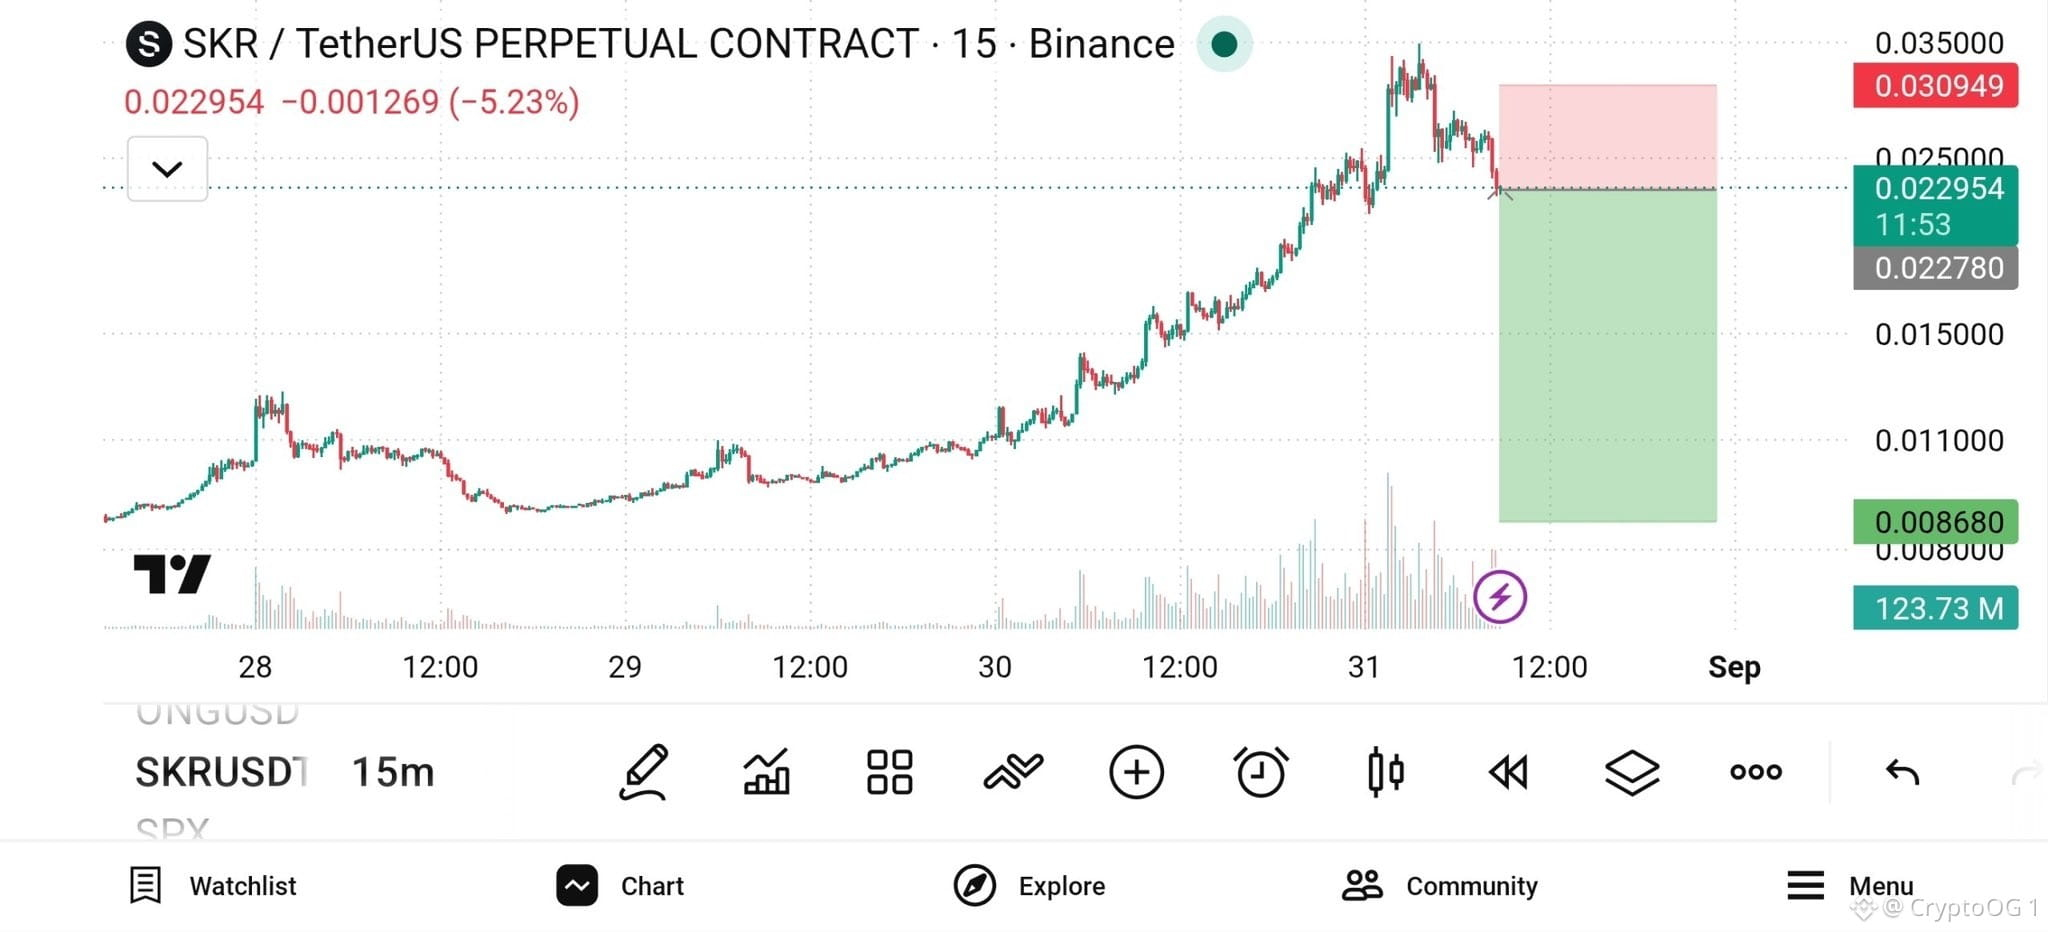Open more options three-dots icon
Image resolution: width=2048 pixels, height=932 pixels.
[1756, 772]
